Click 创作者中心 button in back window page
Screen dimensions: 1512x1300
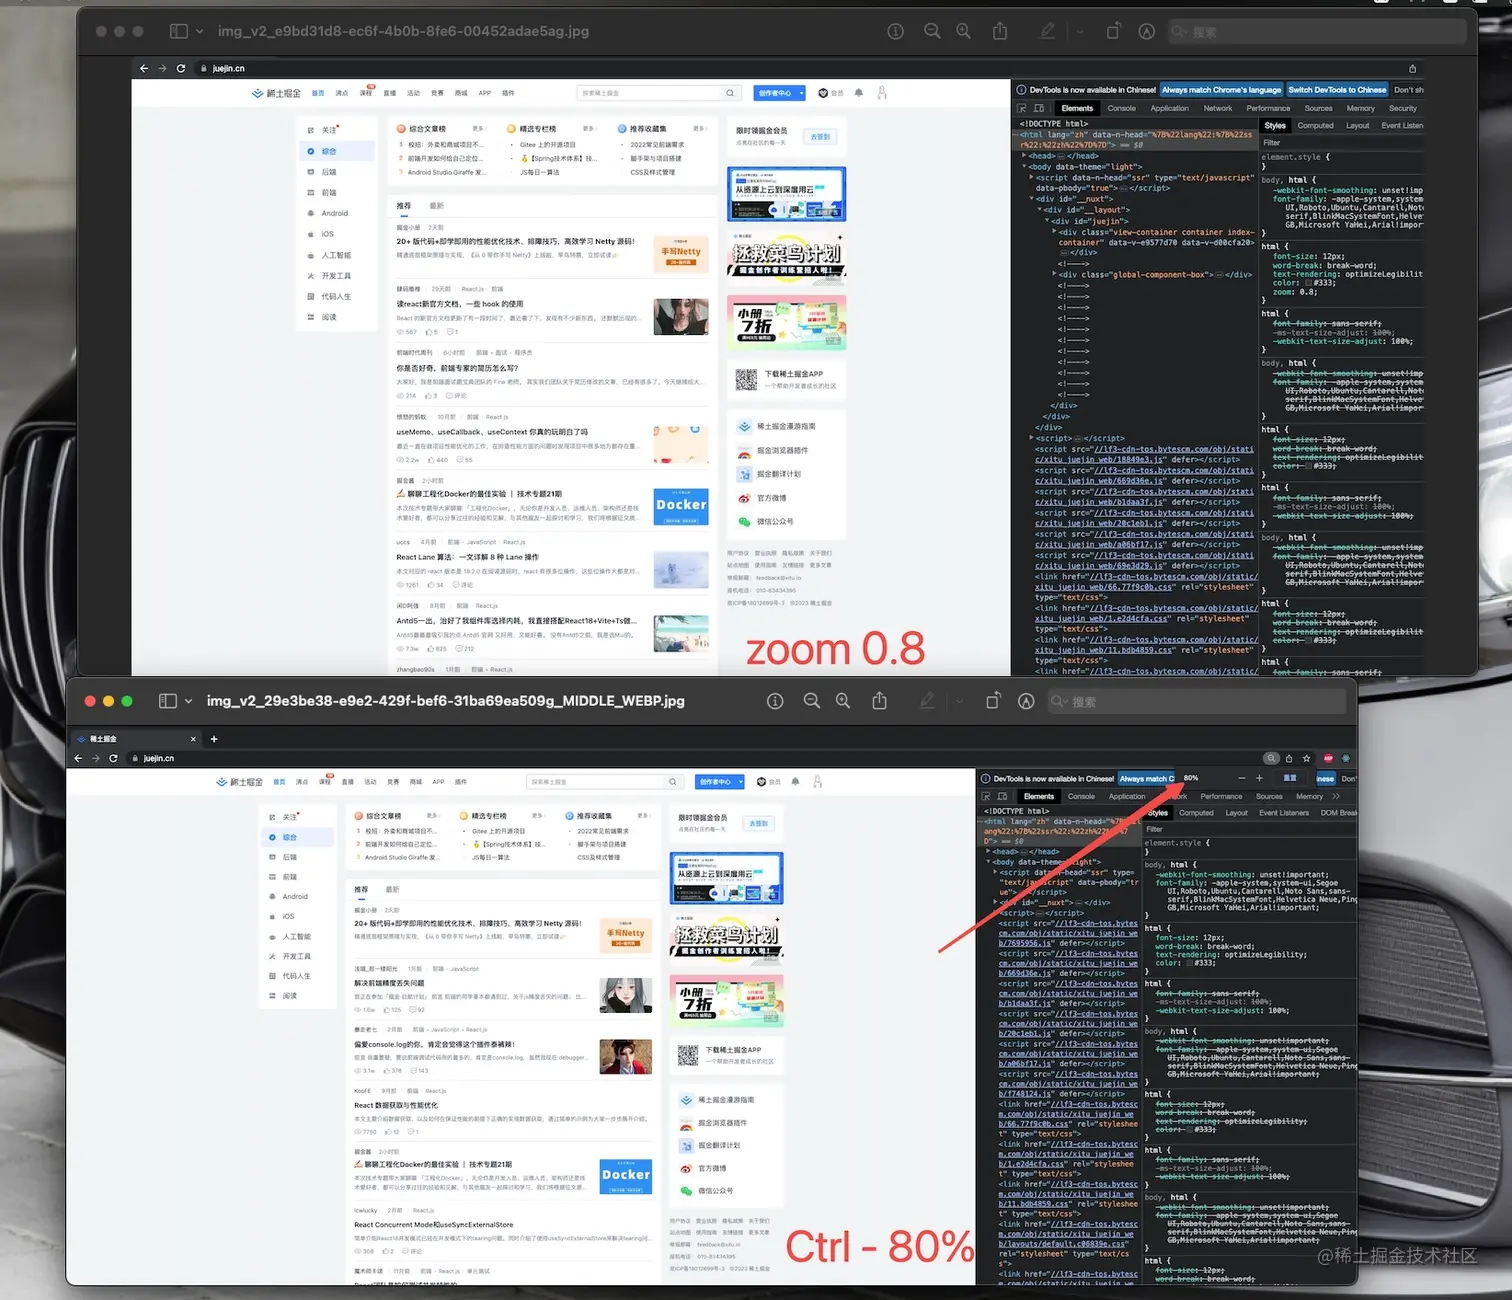(775, 93)
